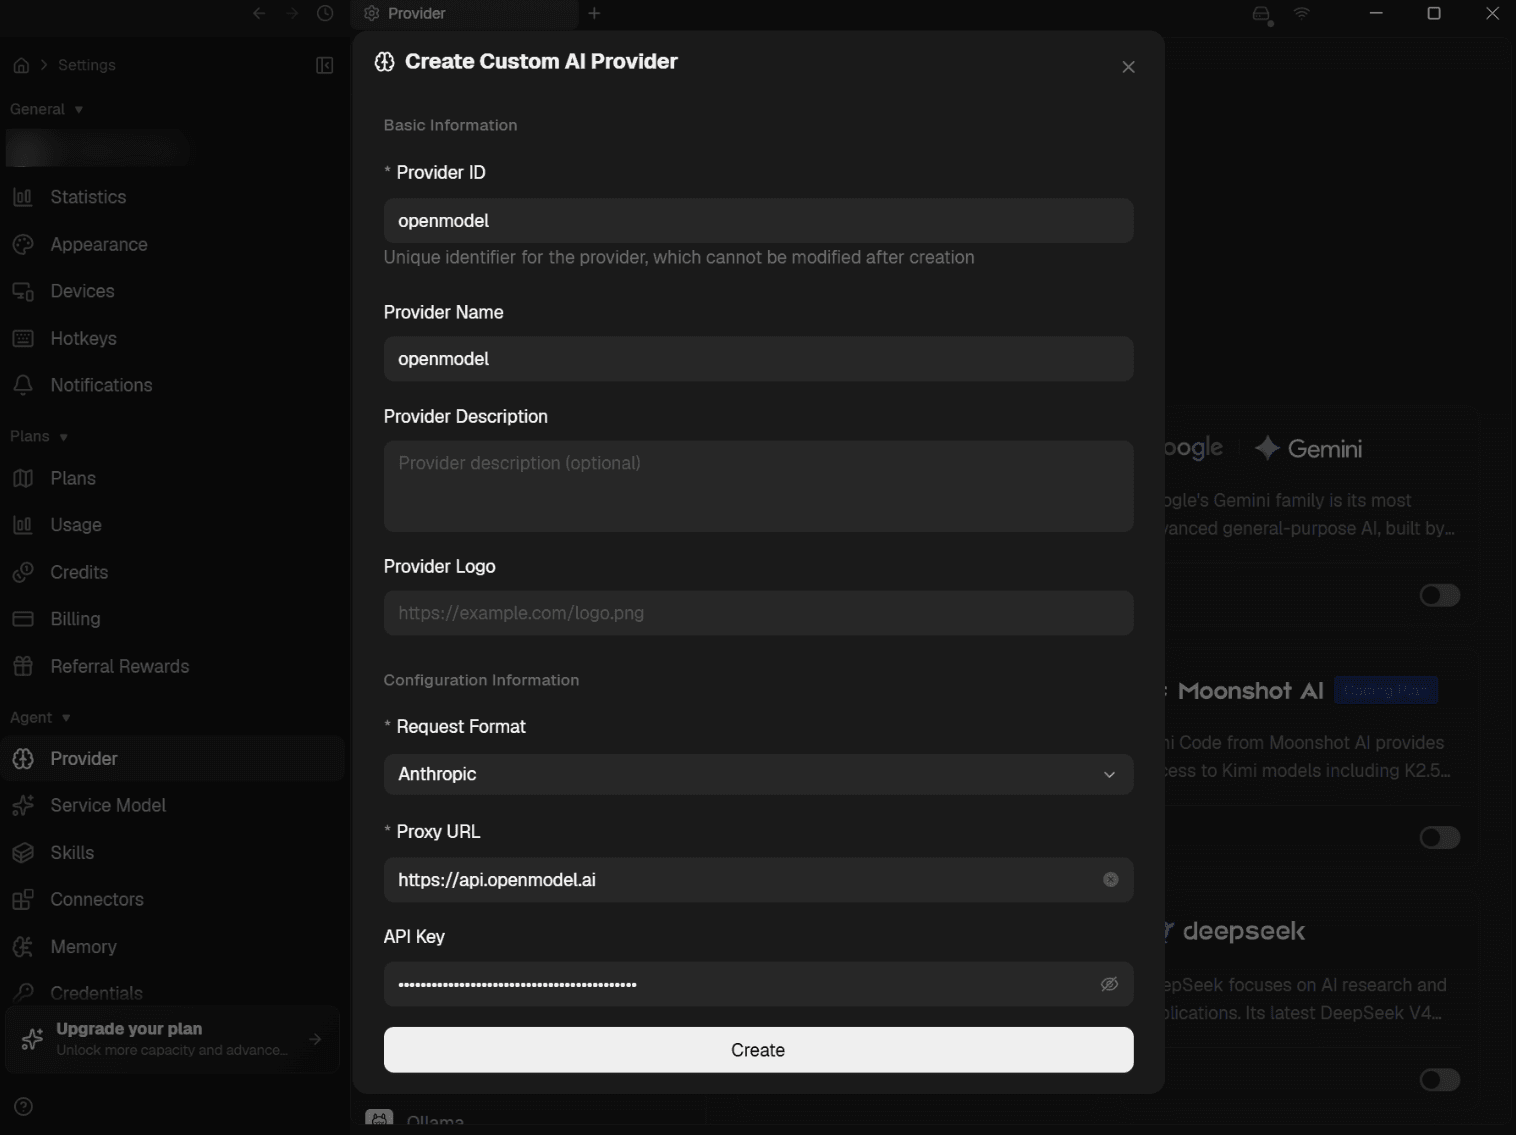
Task: Open history clock icon in title bar
Action: click(x=325, y=13)
